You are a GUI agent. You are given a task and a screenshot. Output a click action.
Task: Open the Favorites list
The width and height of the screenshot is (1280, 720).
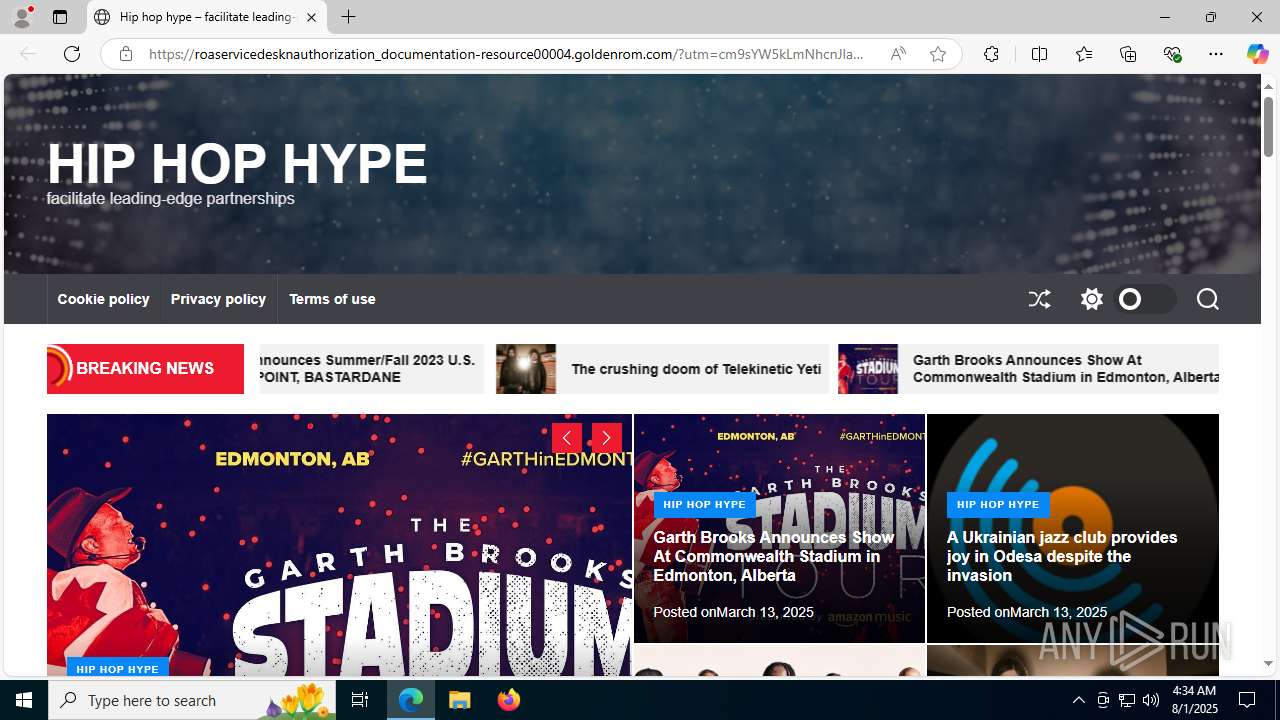(1083, 54)
